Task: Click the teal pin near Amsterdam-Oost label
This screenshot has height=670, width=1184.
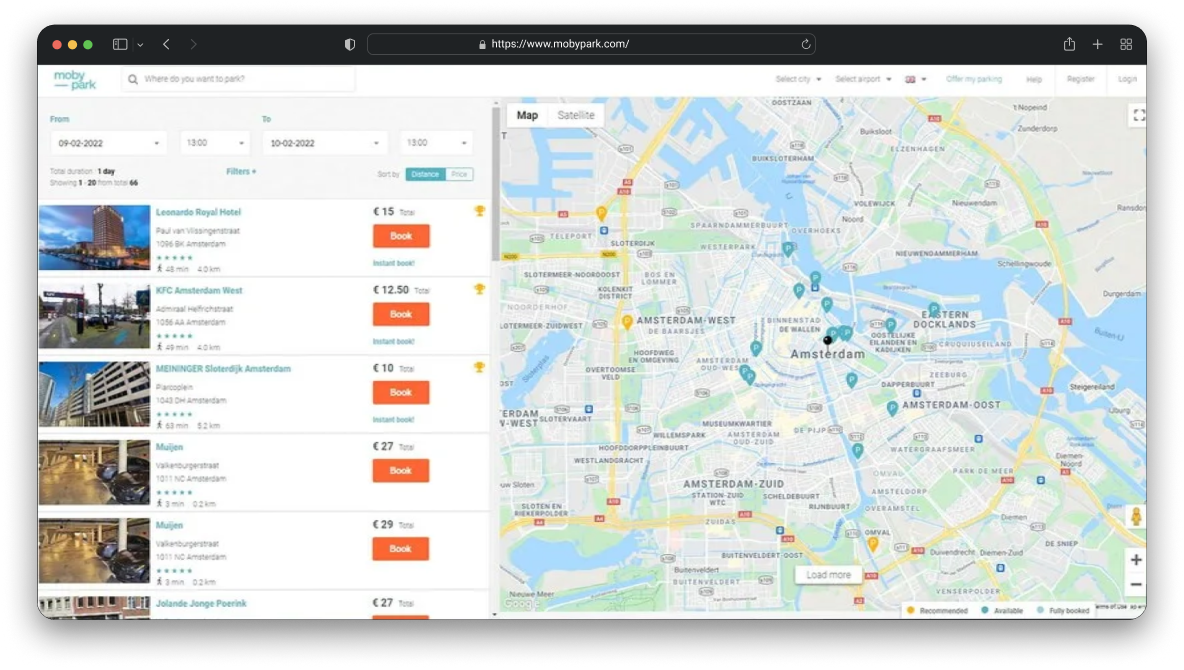Action: click(893, 409)
